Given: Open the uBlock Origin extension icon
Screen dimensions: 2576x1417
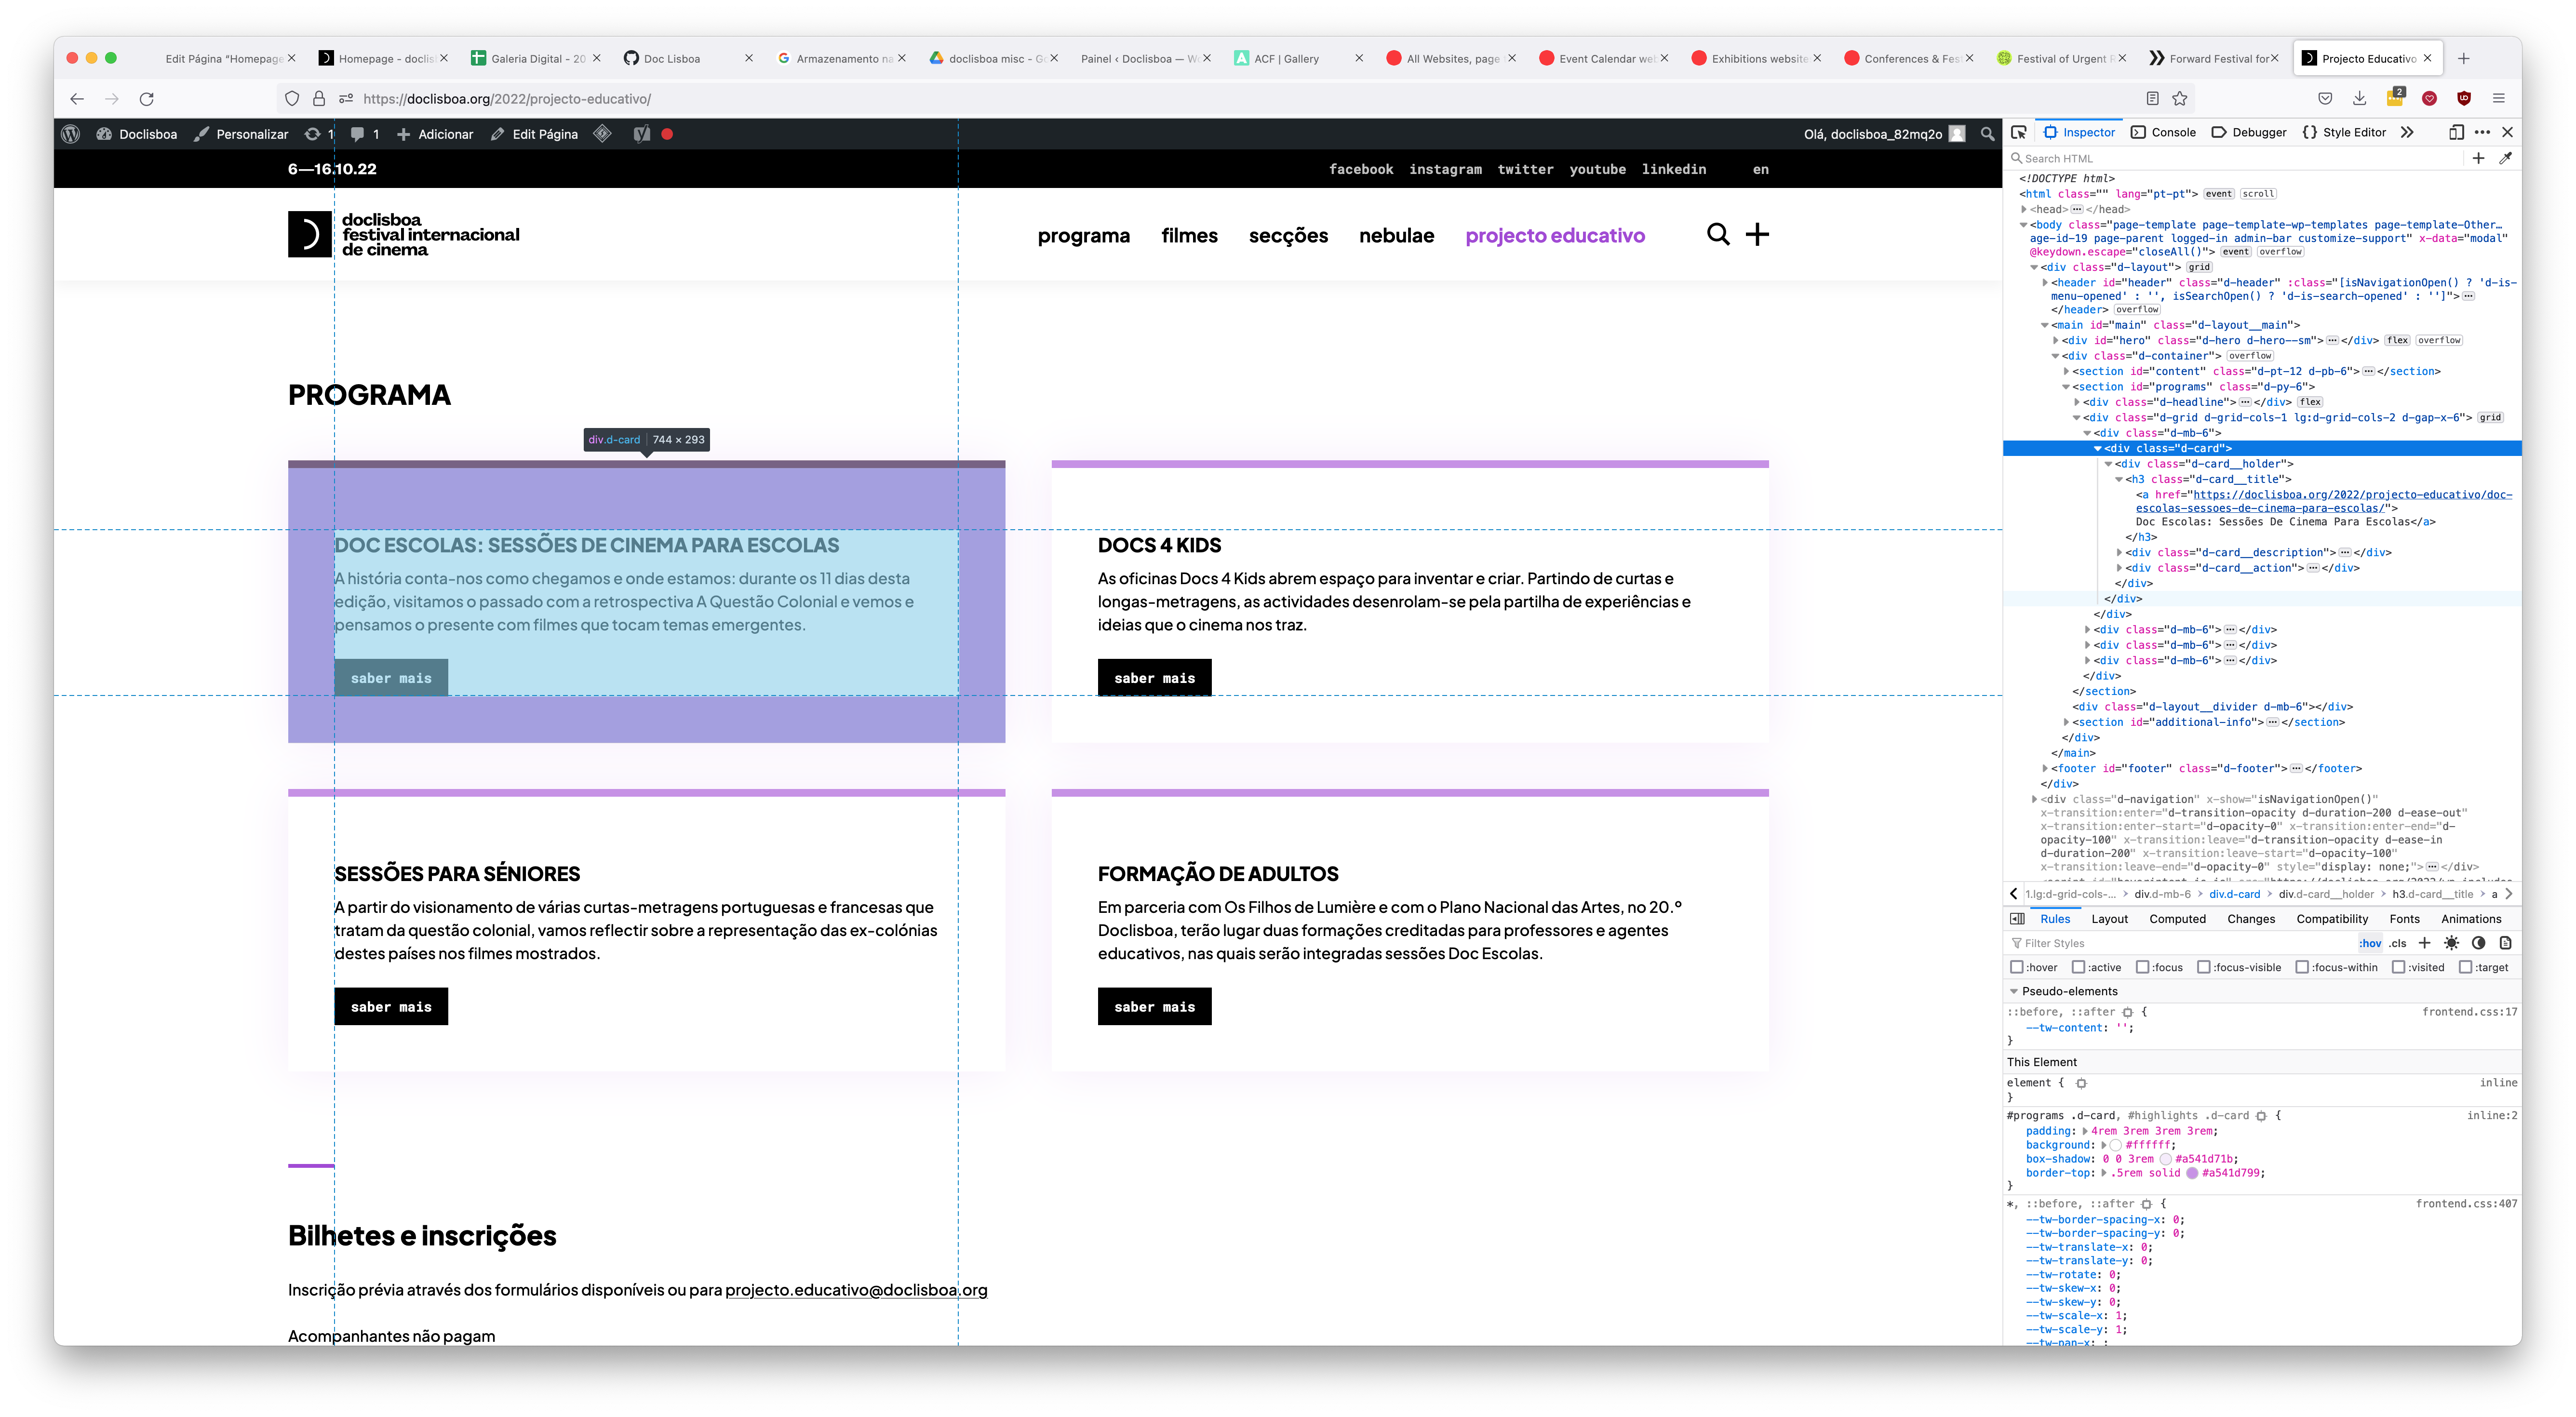Looking at the screenshot, I should (2464, 98).
